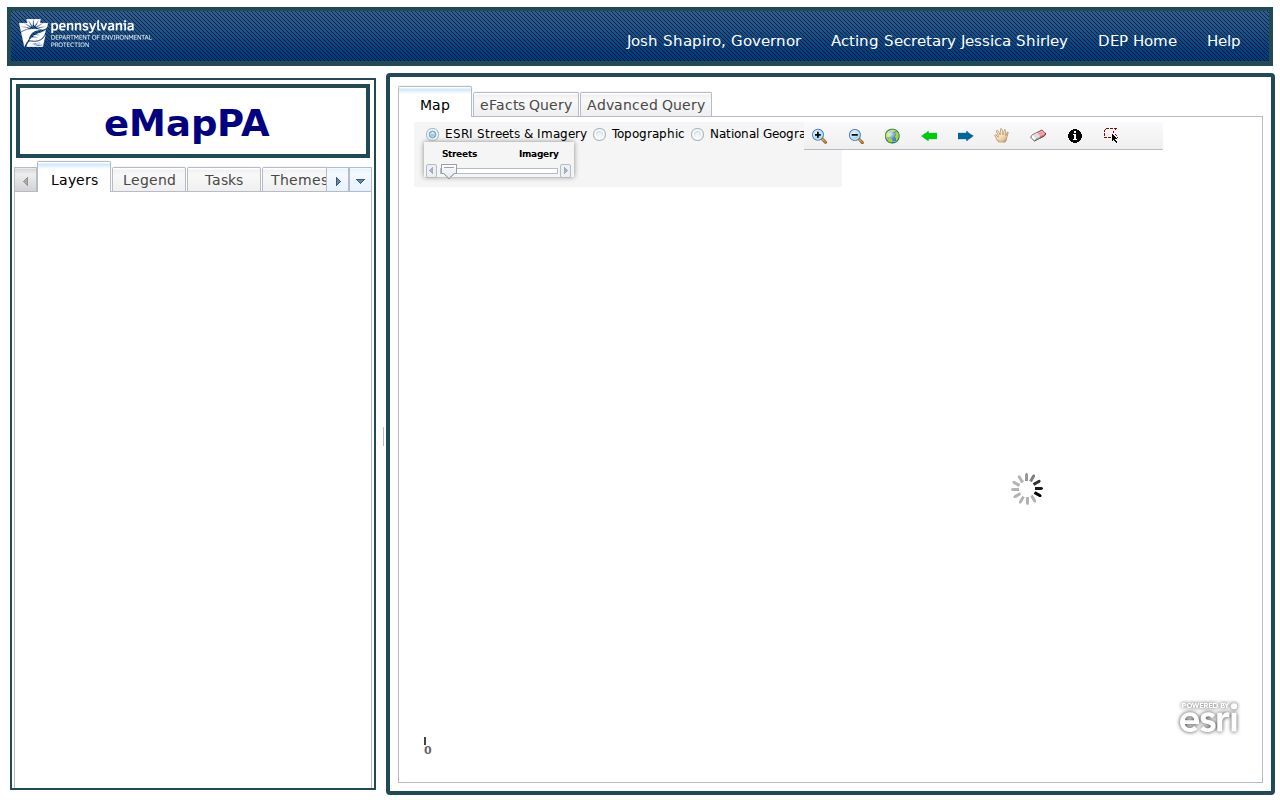The image size is (1280, 800).
Task: Open the panel tabs dropdown menu
Action: click(x=361, y=181)
